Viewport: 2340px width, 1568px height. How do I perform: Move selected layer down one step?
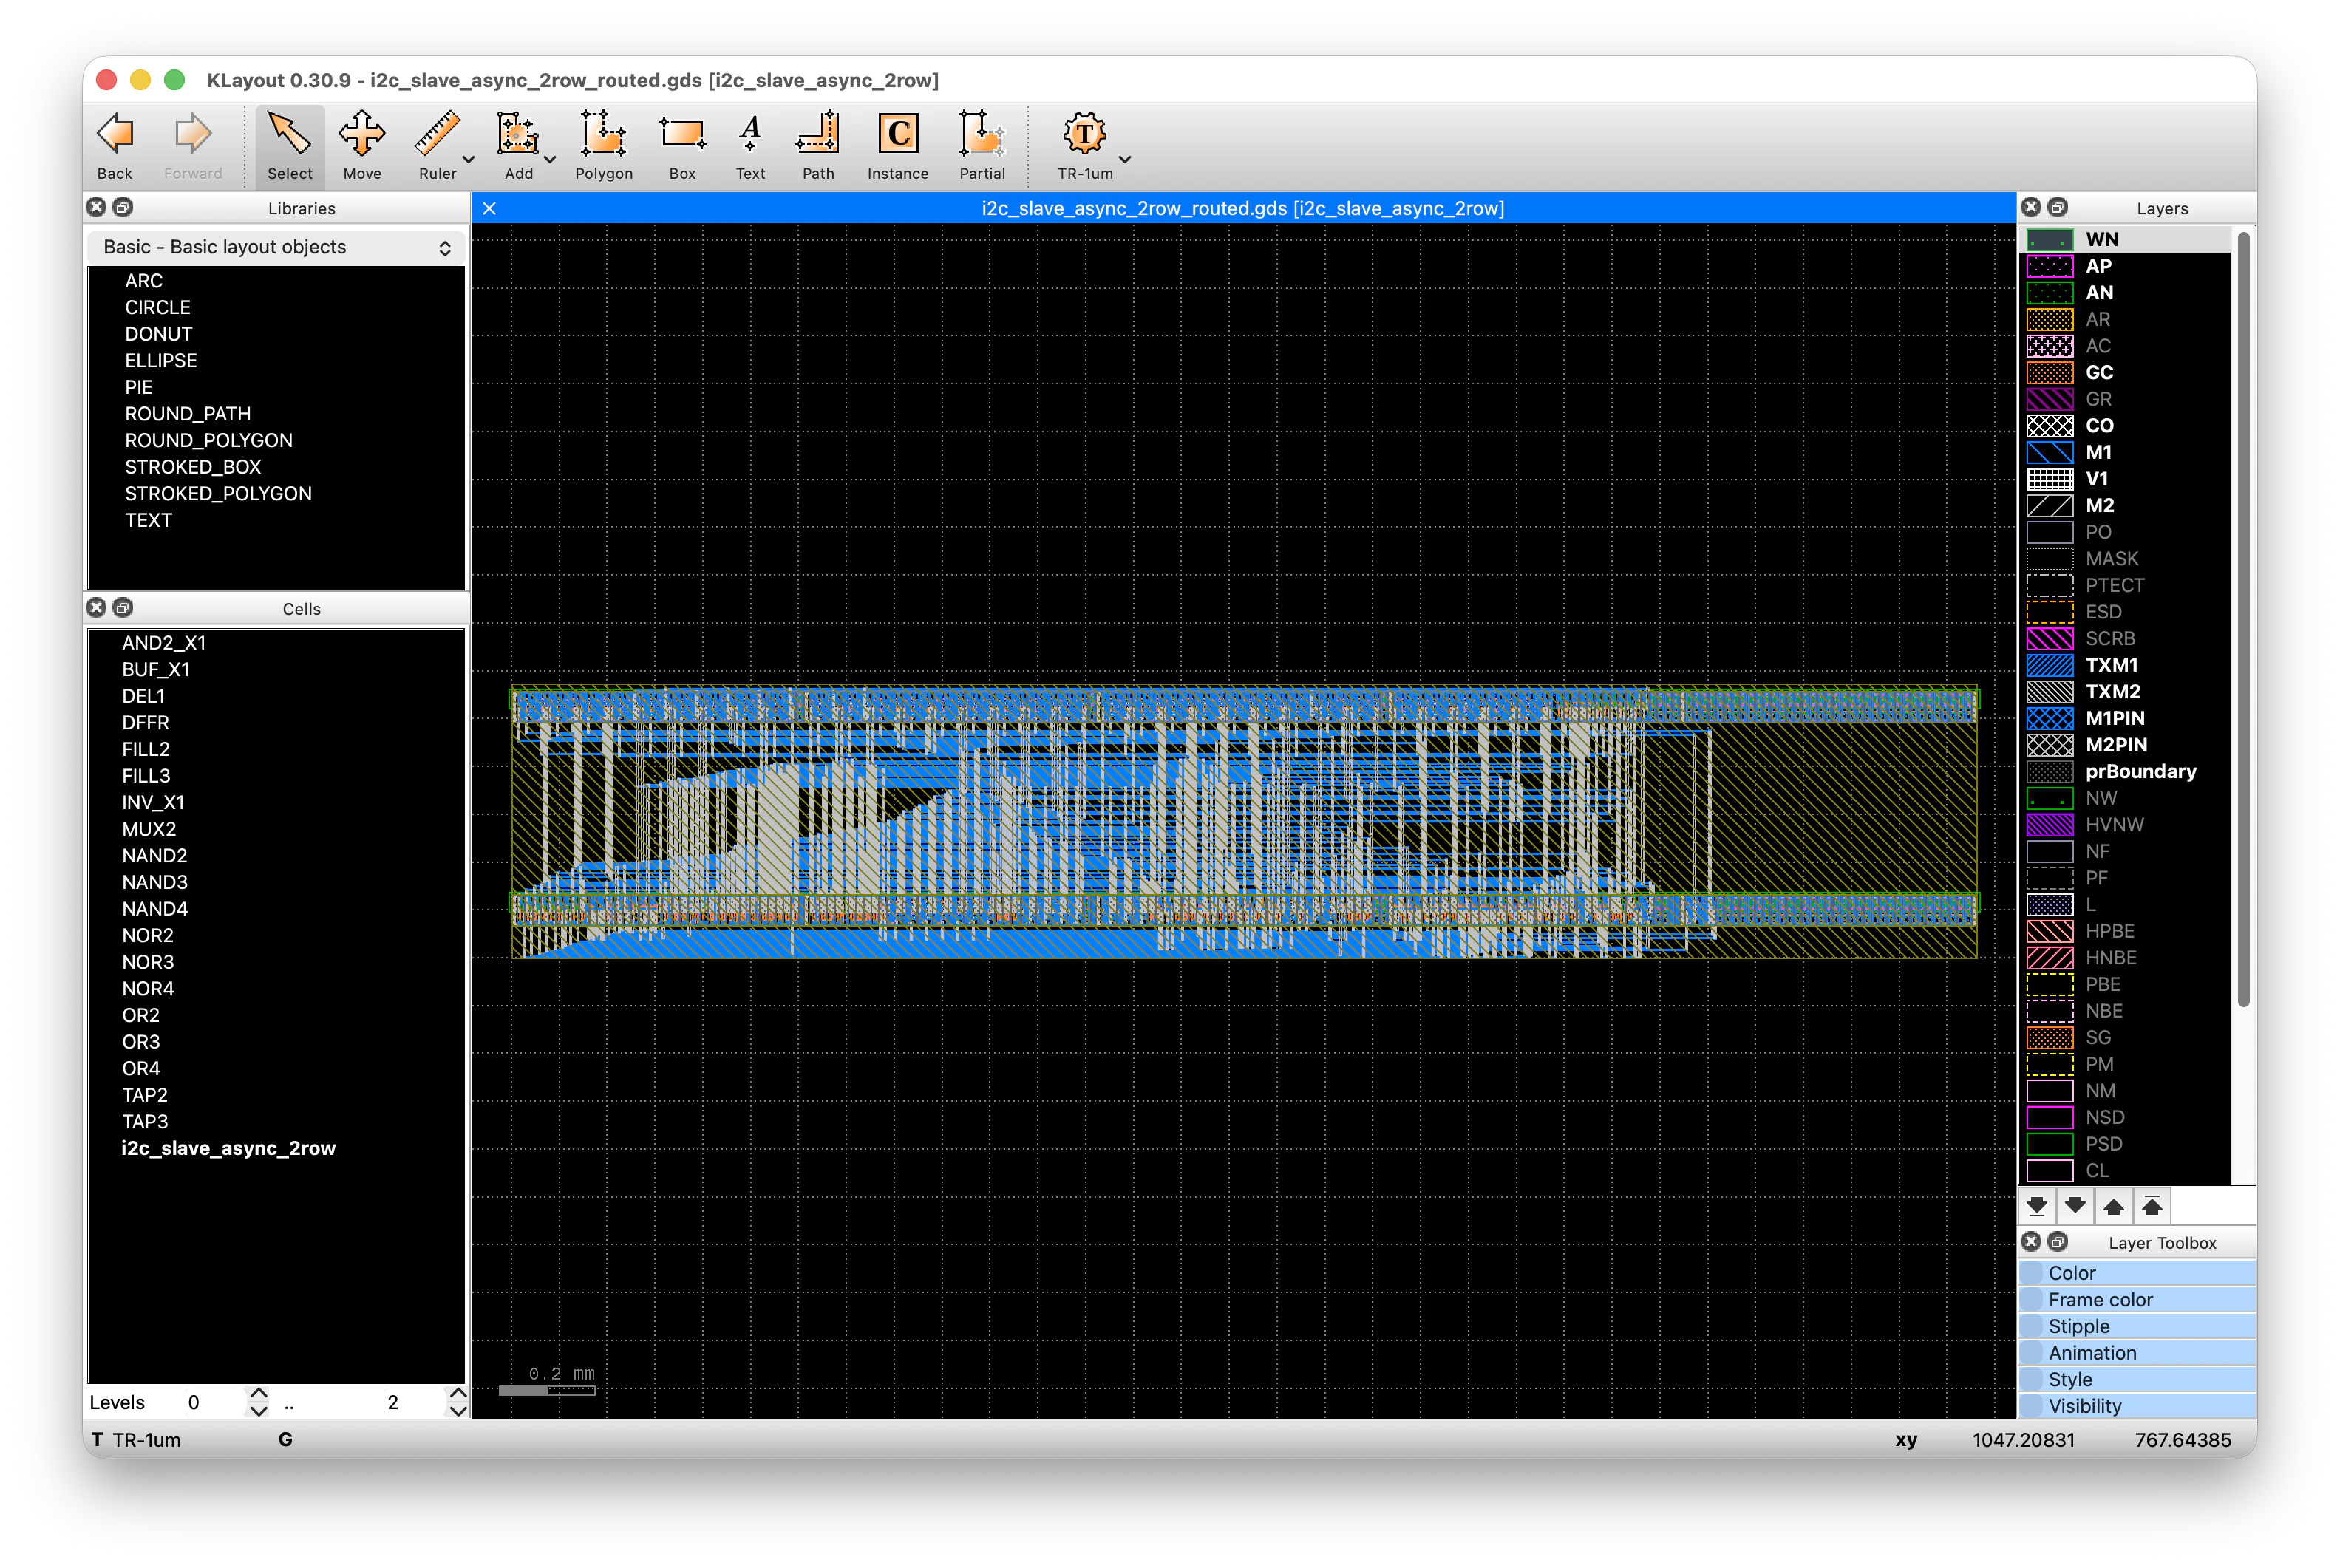tap(2075, 1205)
